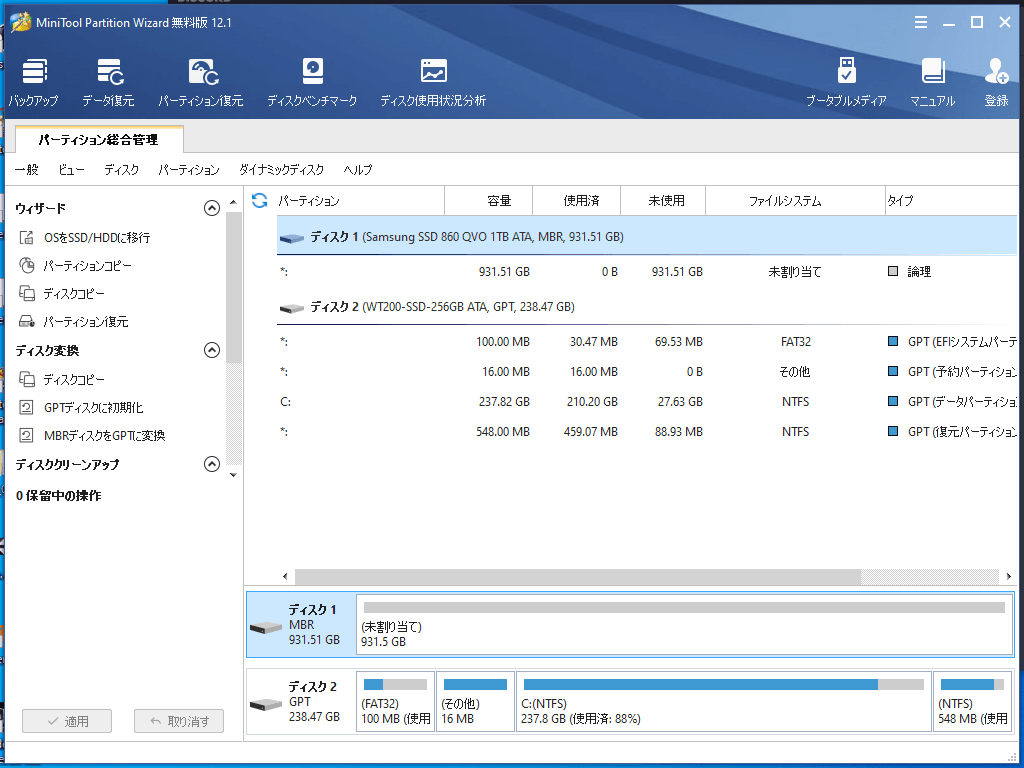Open the バックアップ backup tool
This screenshot has width=1024, height=768.
click(x=34, y=82)
